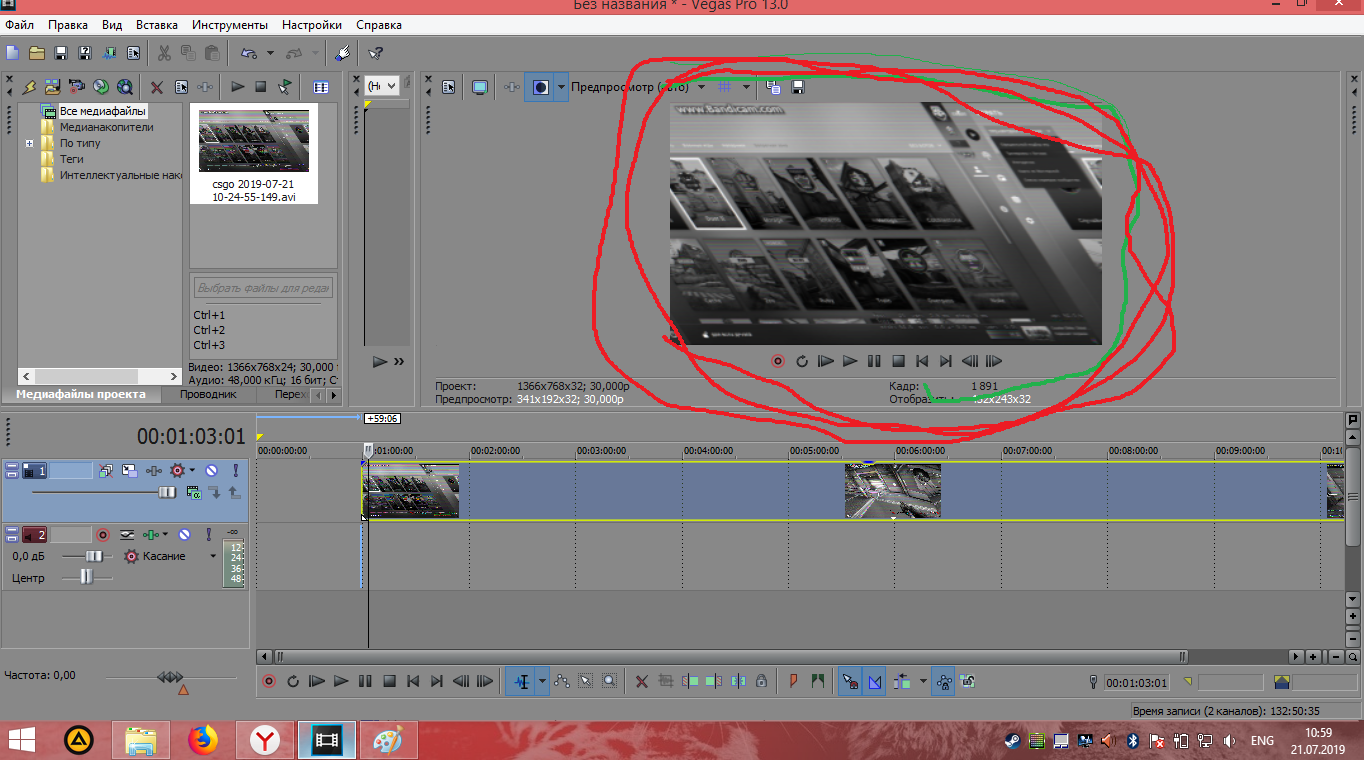The image size is (1366, 768).
Task: Click the Cut scissors icon in the main toolbar
Action: pyautogui.click(x=164, y=53)
